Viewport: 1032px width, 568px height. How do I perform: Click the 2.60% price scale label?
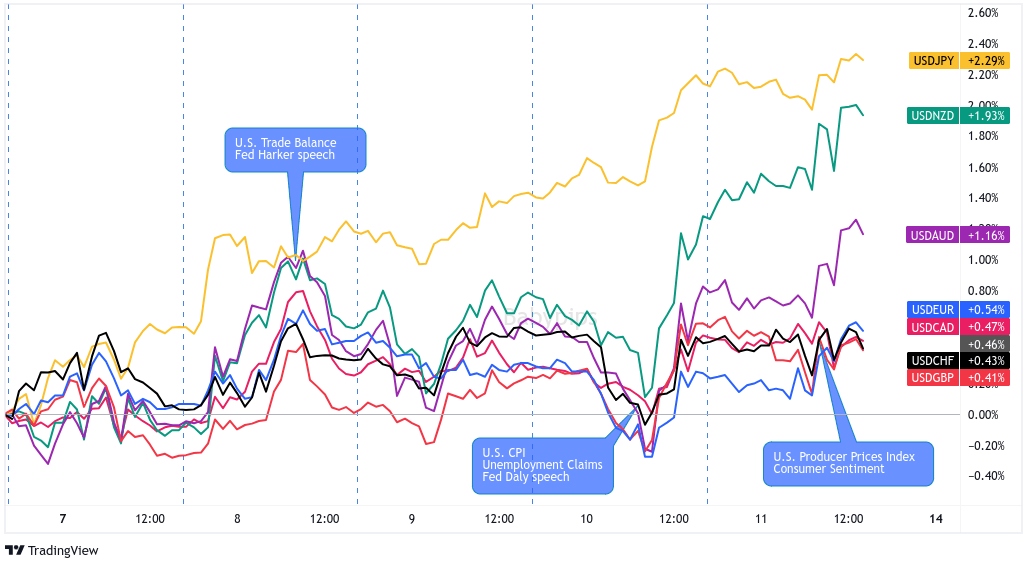[x=984, y=13]
